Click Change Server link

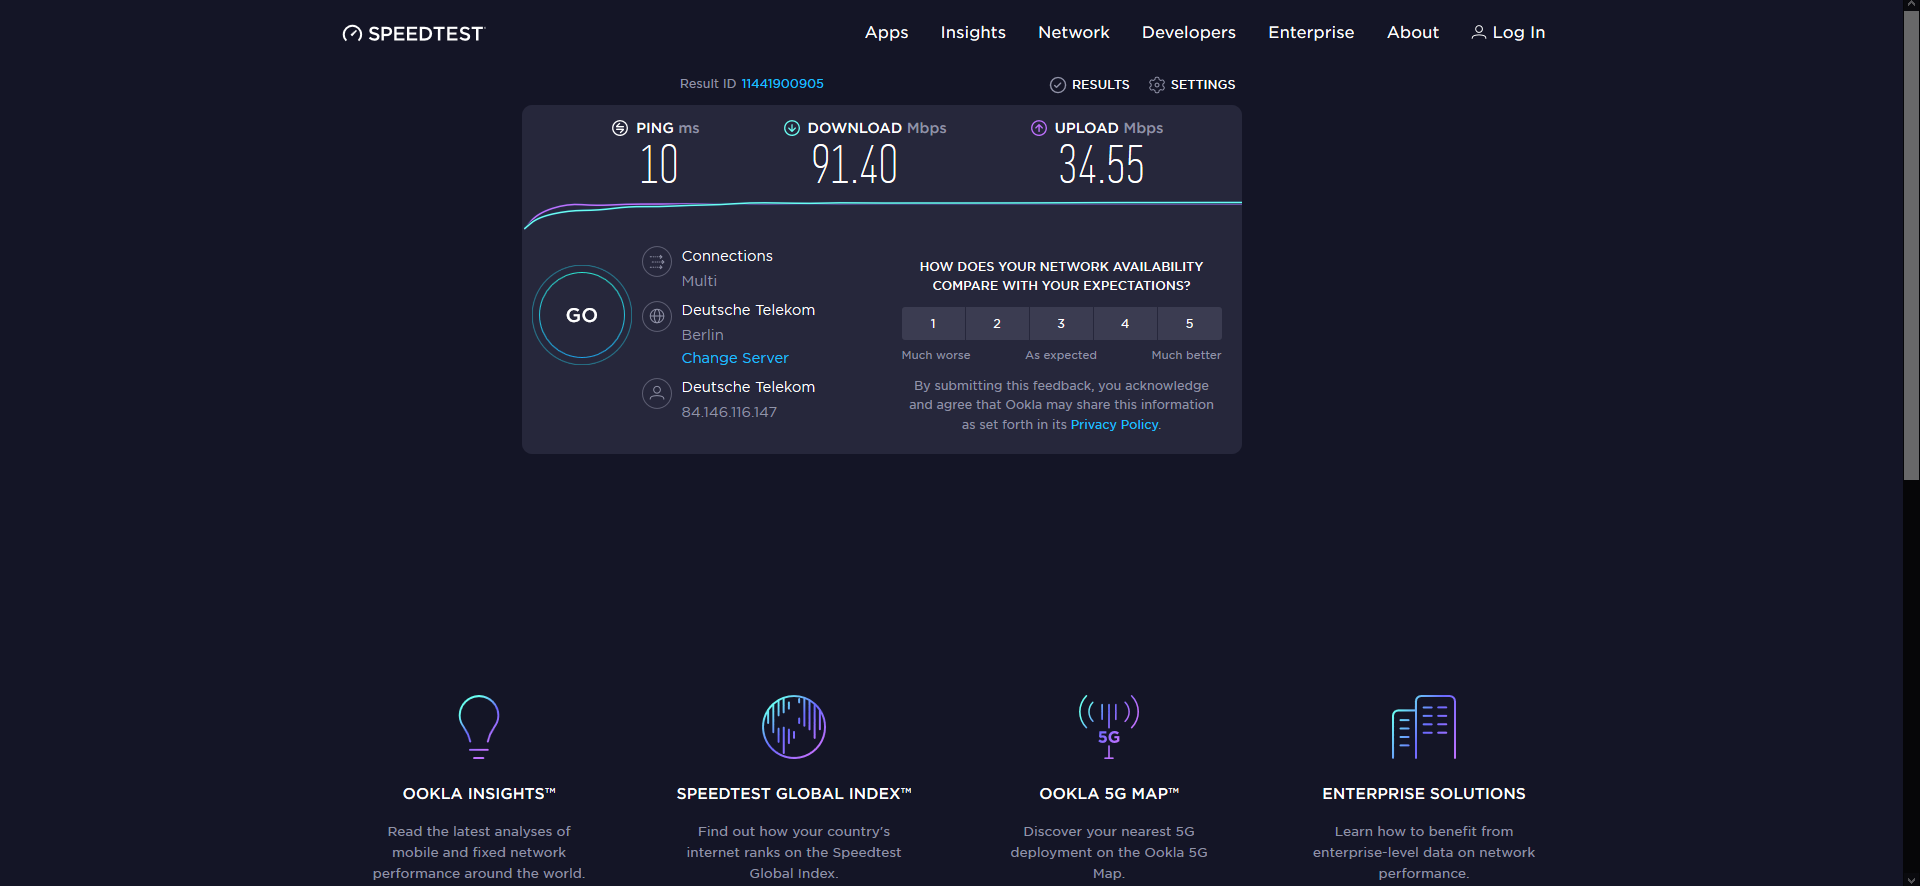(x=735, y=358)
